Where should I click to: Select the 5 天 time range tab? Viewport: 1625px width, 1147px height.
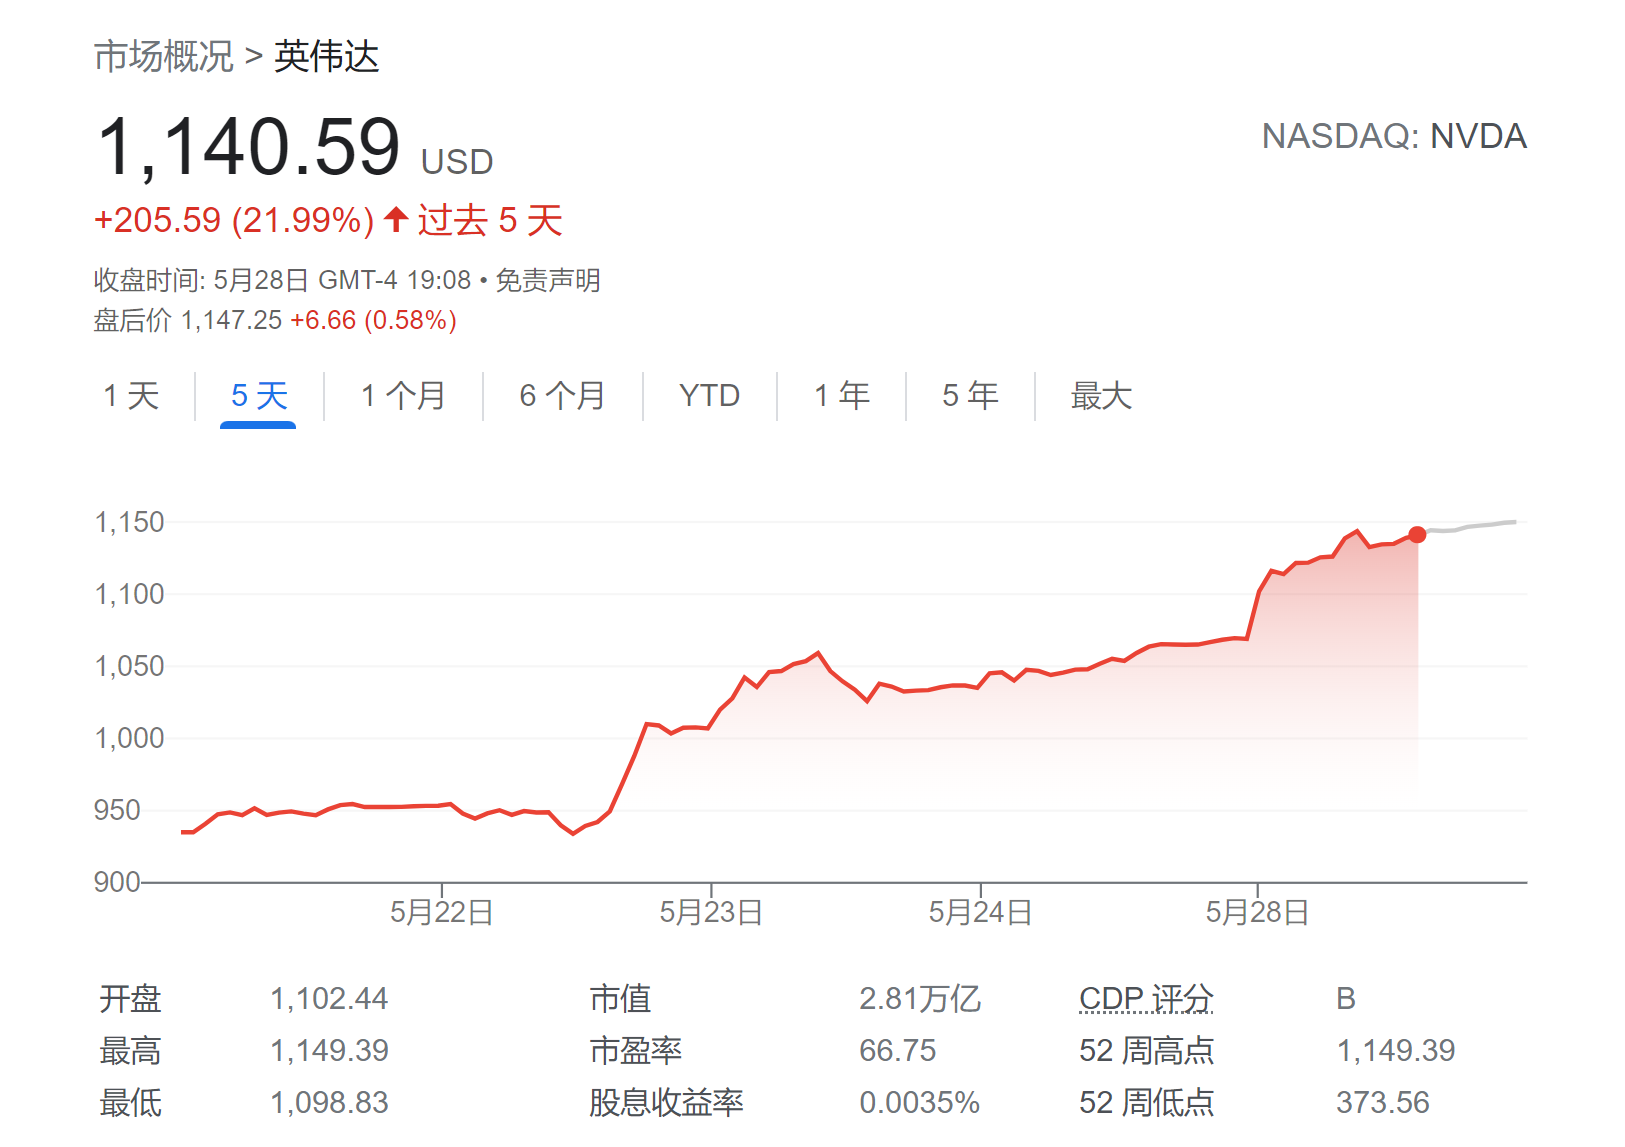[x=259, y=396]
